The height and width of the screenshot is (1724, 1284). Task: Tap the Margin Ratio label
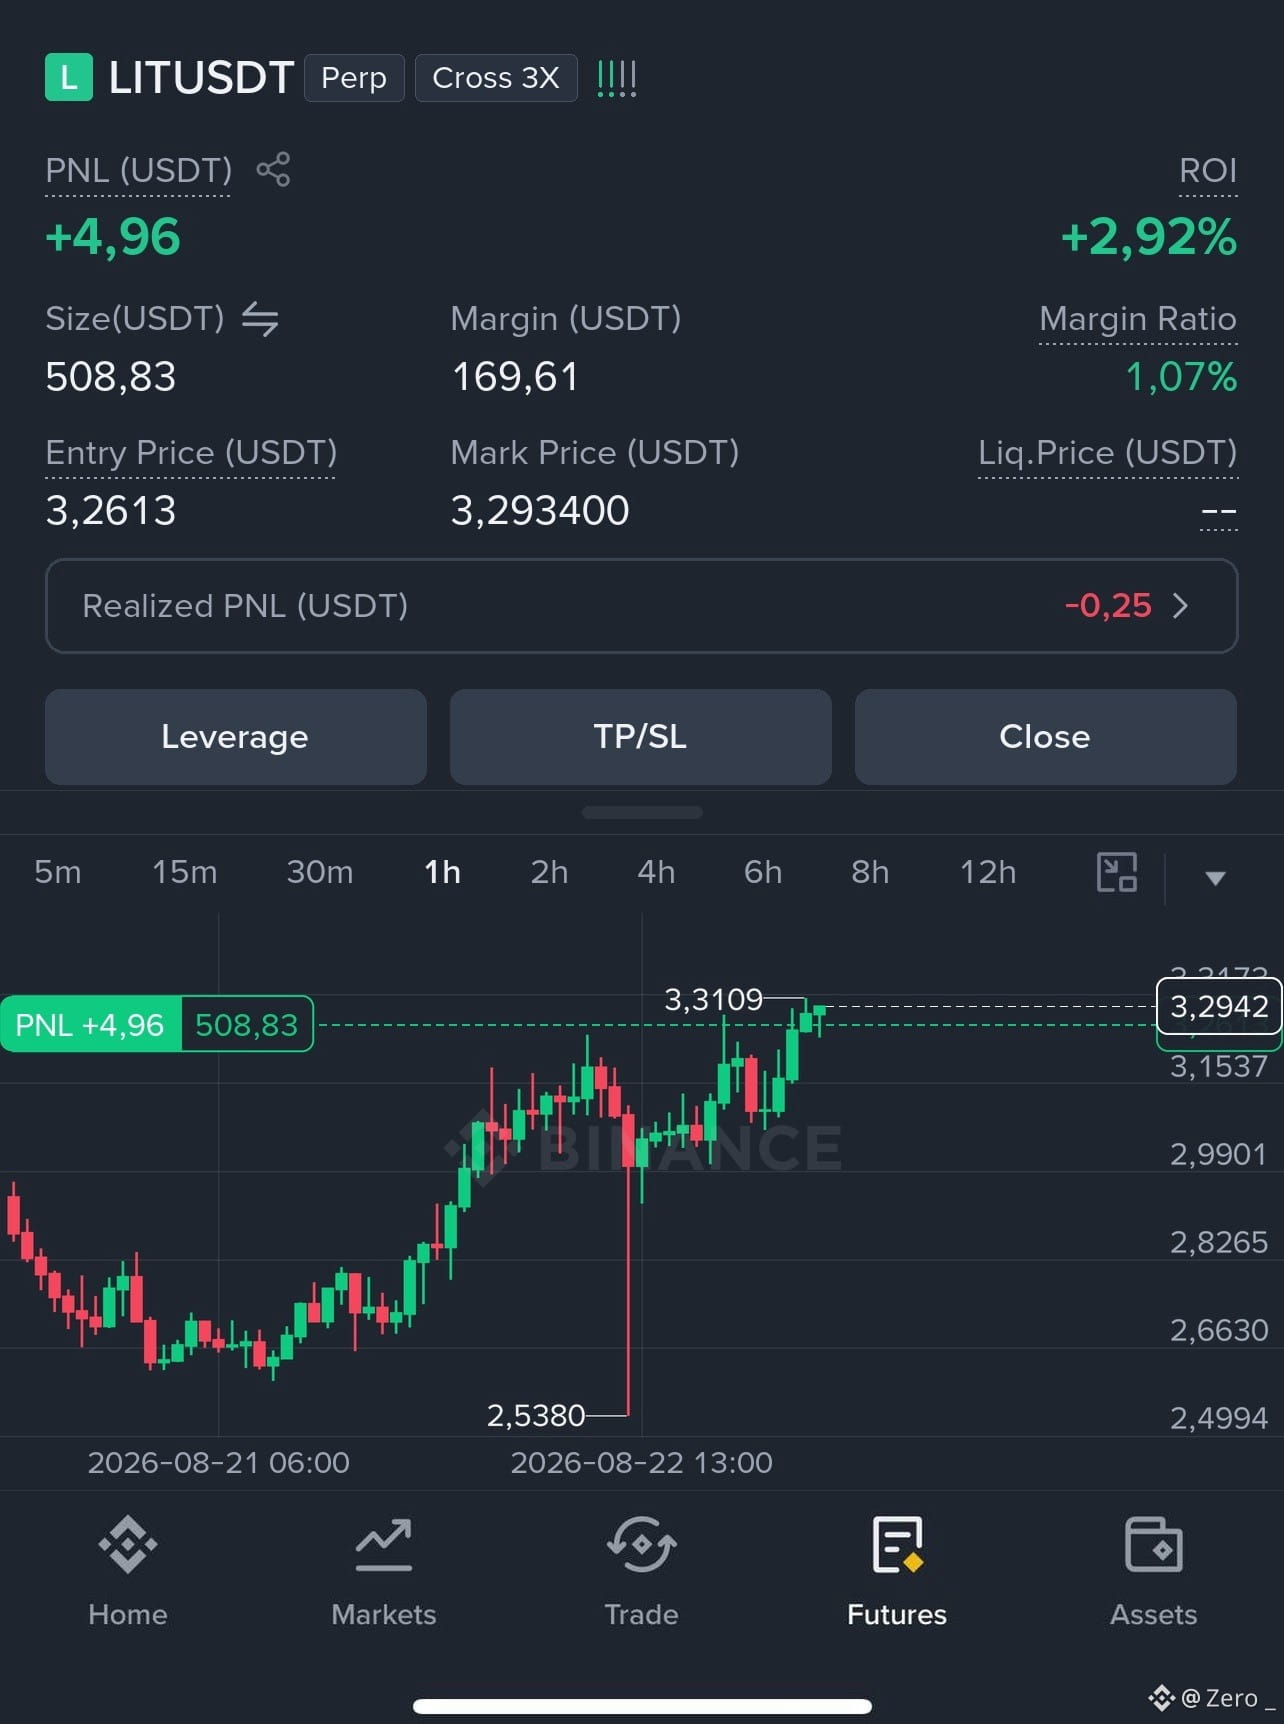1138,319
